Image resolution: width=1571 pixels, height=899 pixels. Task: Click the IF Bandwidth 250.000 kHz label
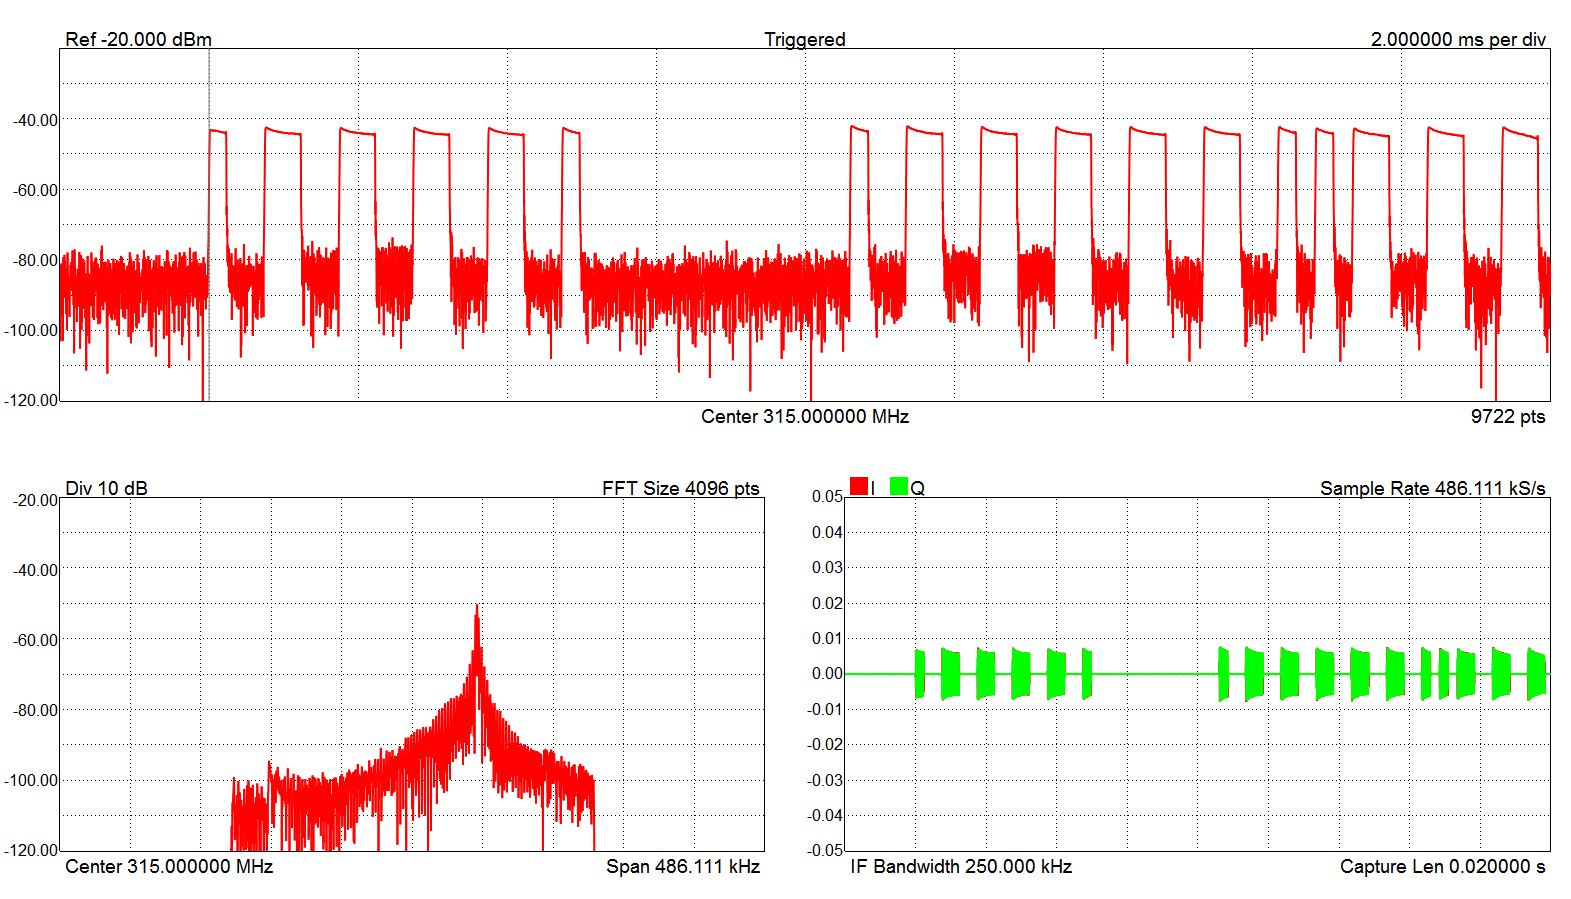click(961, 866)
